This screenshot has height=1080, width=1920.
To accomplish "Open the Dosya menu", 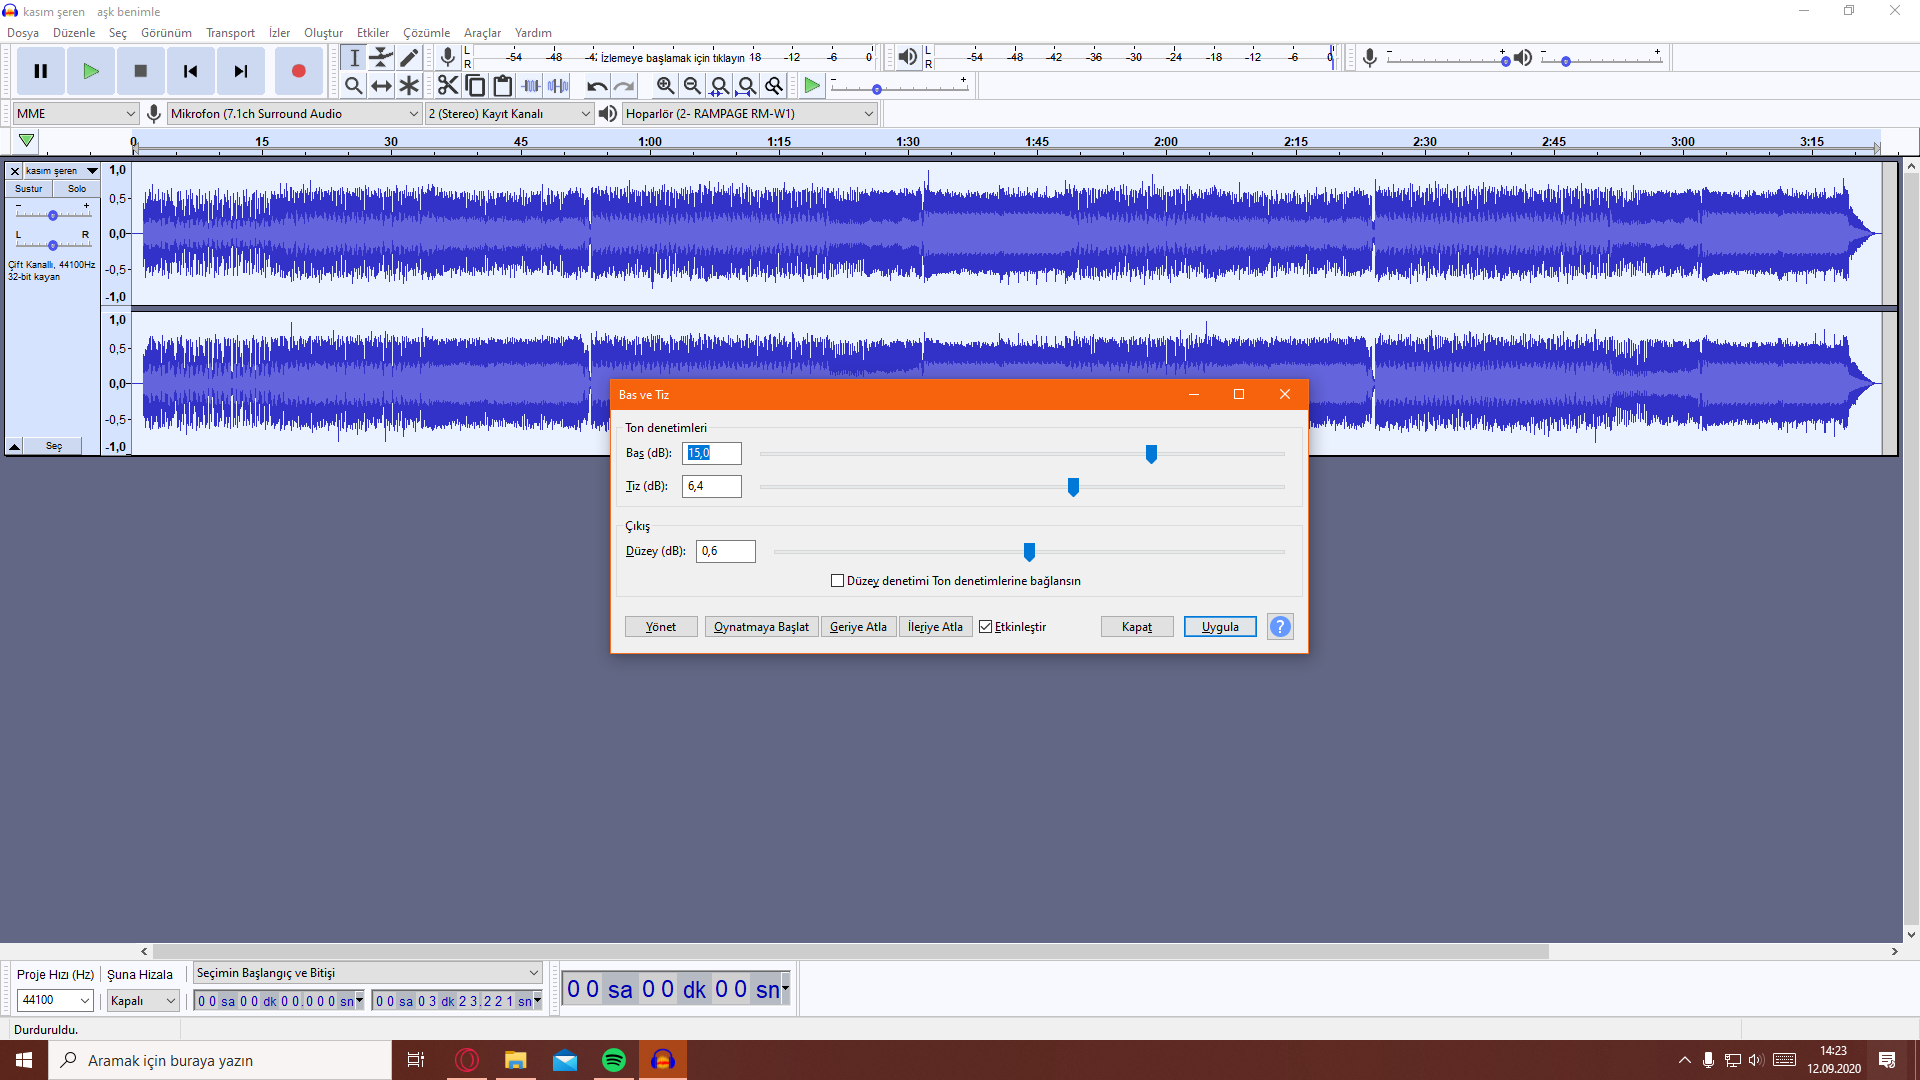I will pyautogui.click(x=23, y=33).
